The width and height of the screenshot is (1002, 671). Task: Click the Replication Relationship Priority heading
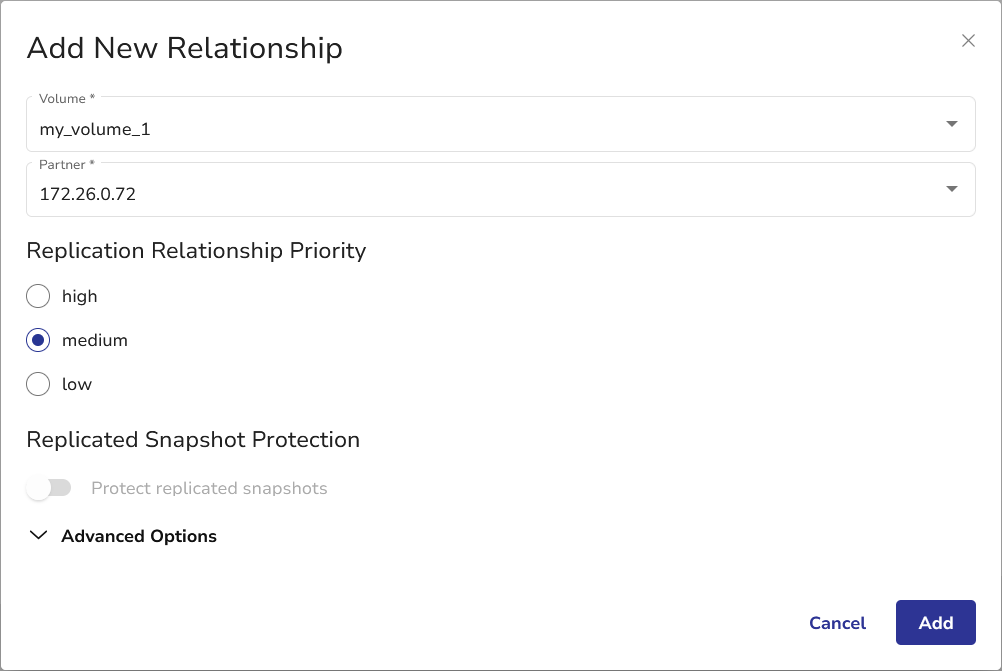coord(196,250)
